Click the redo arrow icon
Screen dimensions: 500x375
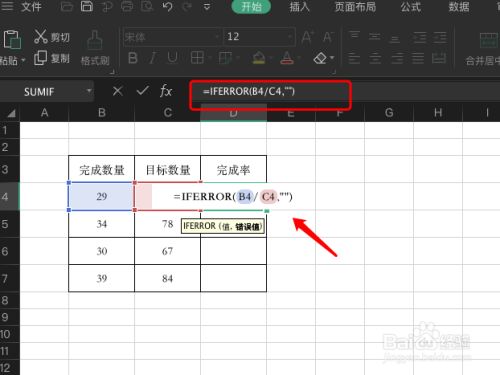187,6
